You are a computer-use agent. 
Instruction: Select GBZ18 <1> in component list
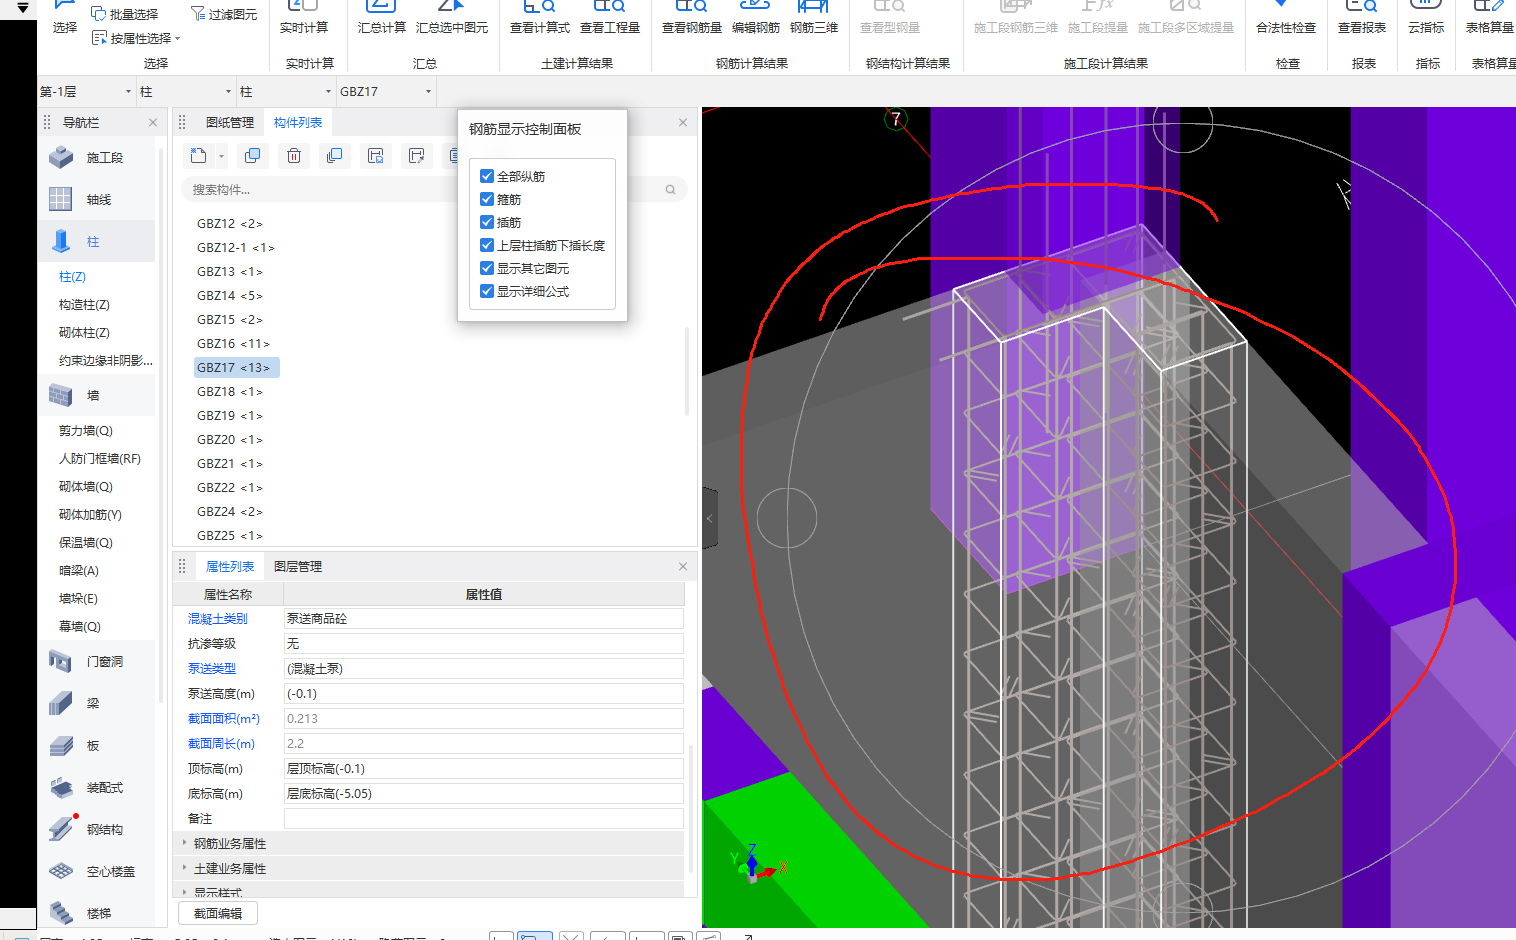[230, 391]
